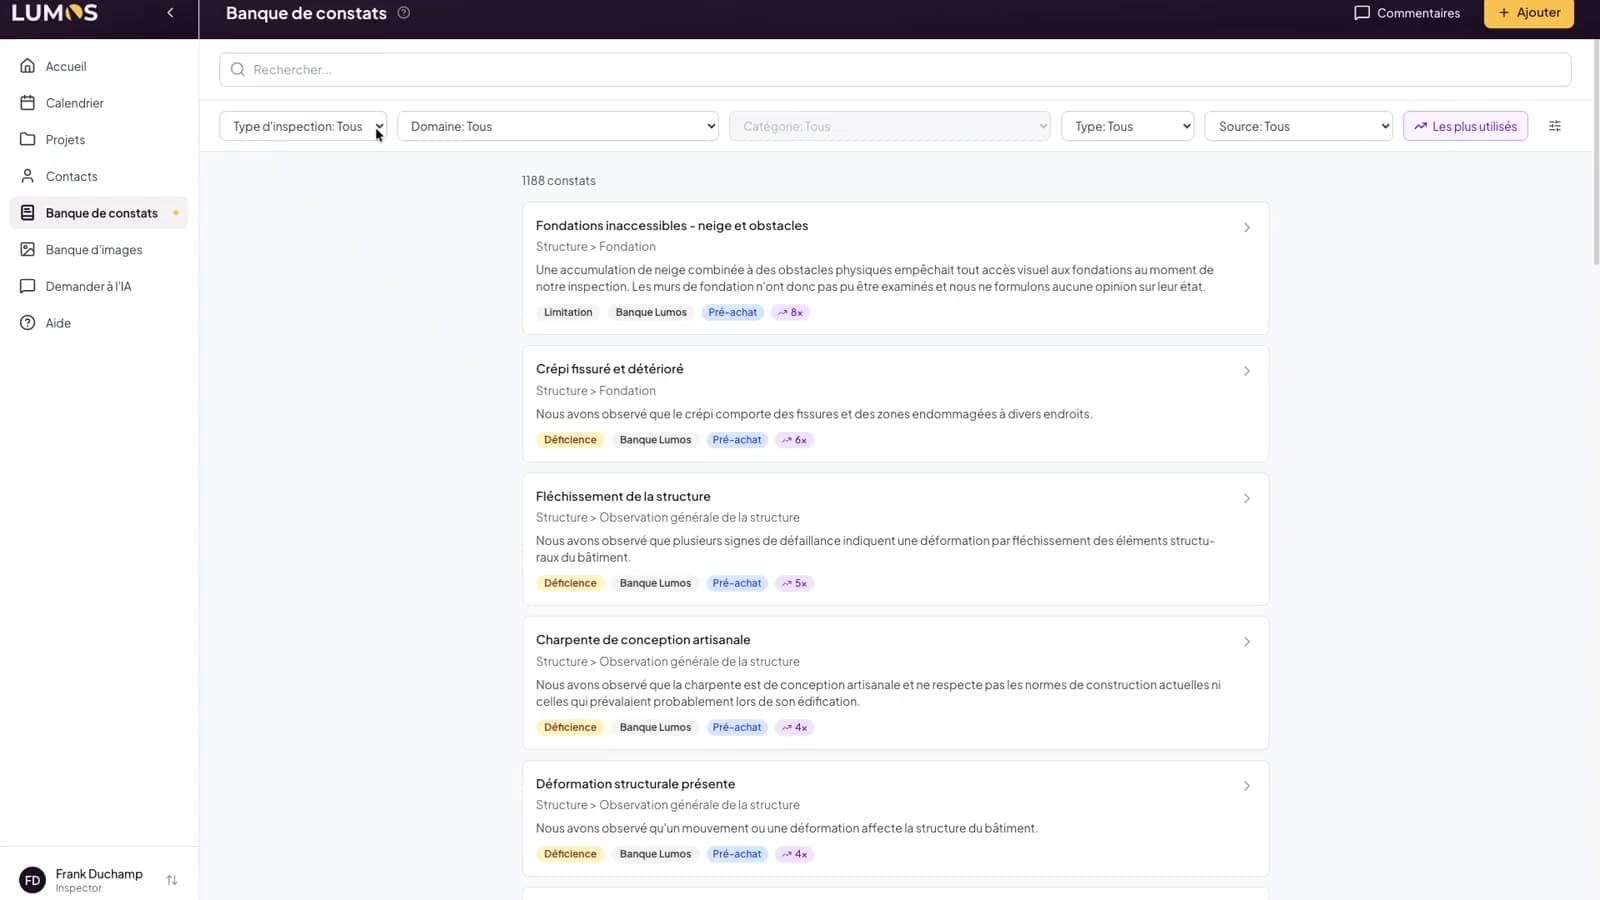Viewport: 1600px width, 900px height.
Task: Open the Fondations inaccessibles - neige et obstacles title
Action: [x=672, y=225]
